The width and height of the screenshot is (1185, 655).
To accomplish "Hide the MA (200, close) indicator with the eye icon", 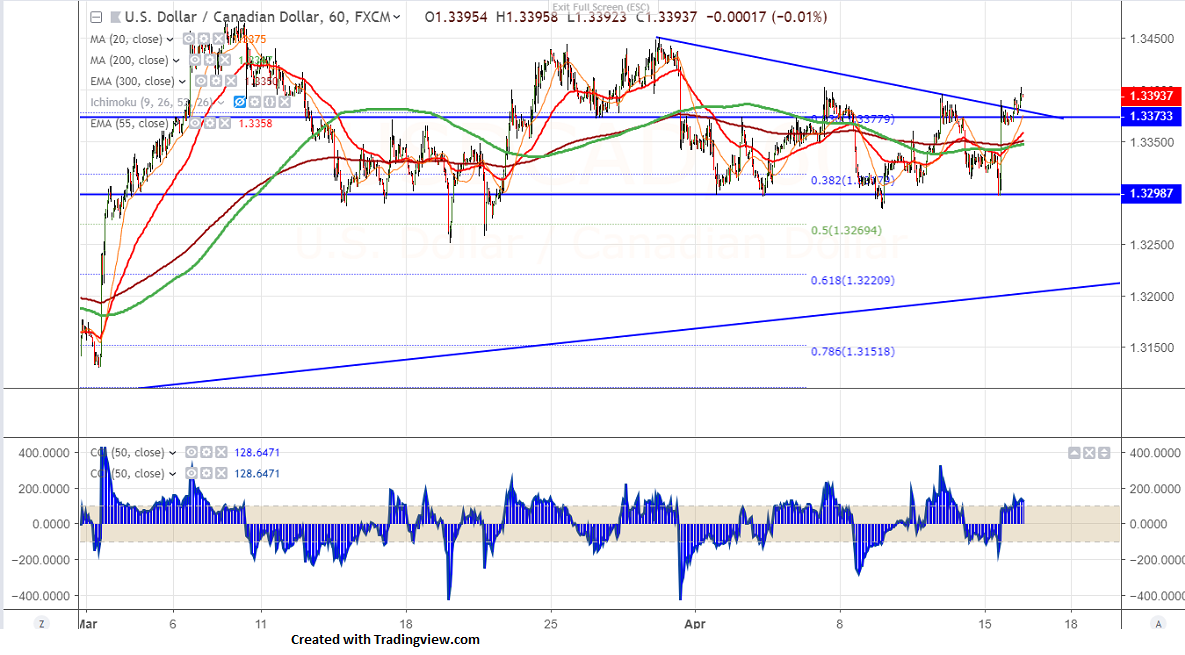I will (x=195, y=60).
